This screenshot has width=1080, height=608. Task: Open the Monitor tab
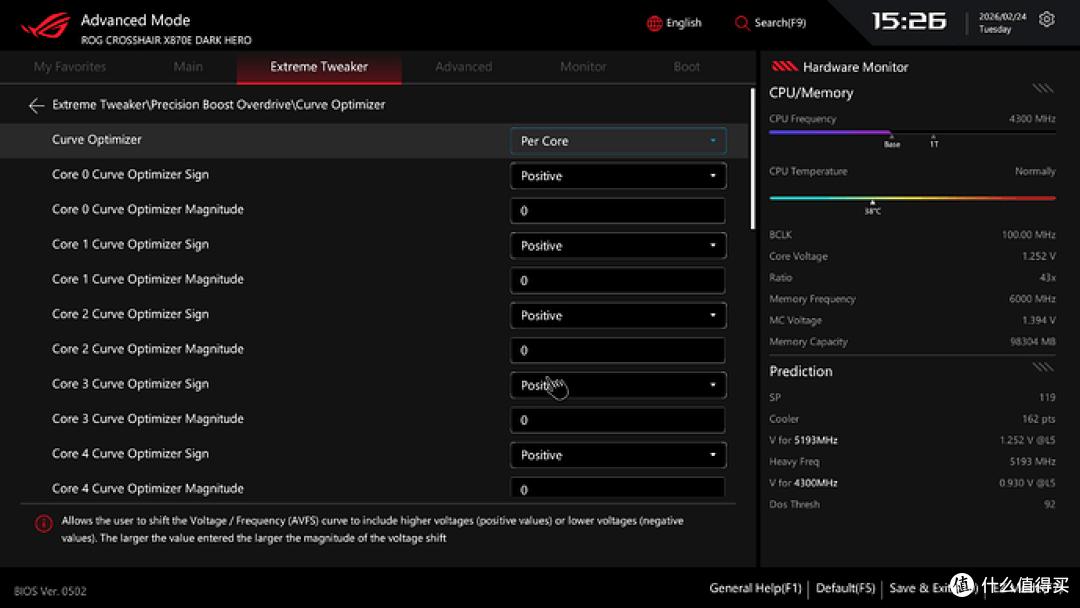click(583, 67)
